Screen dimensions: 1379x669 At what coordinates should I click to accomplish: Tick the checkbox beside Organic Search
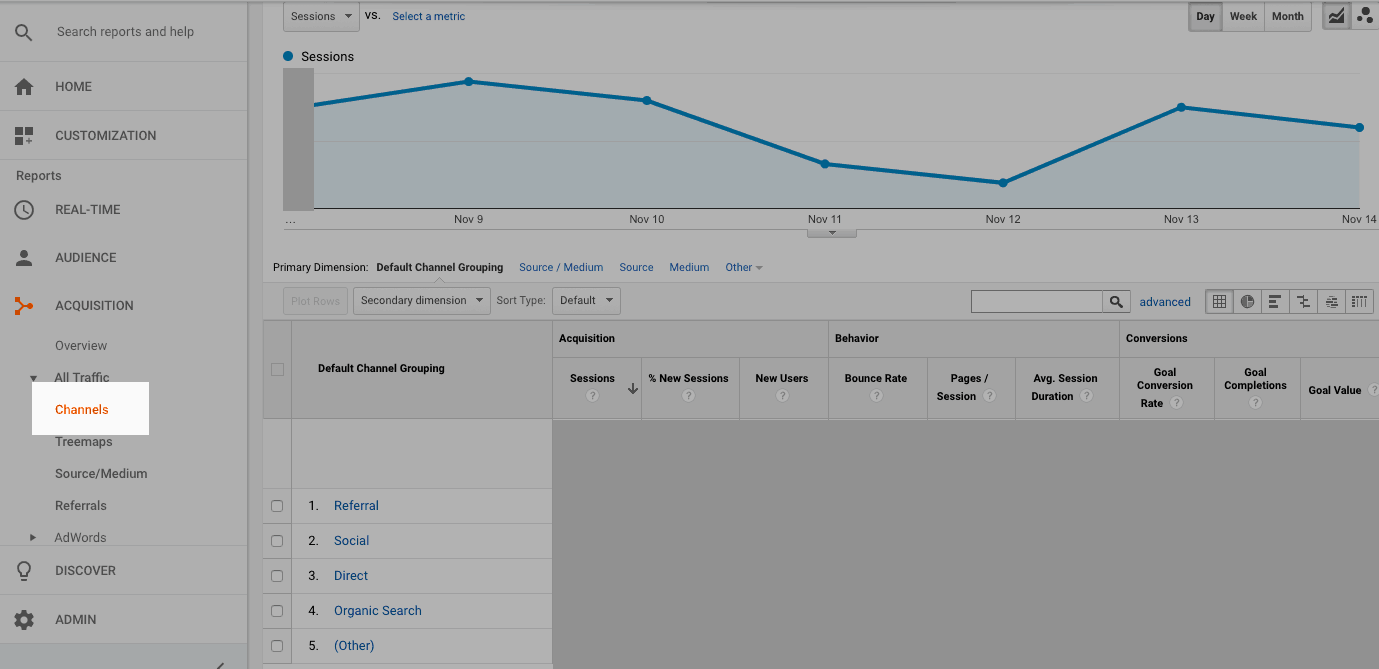pos(277,610)
